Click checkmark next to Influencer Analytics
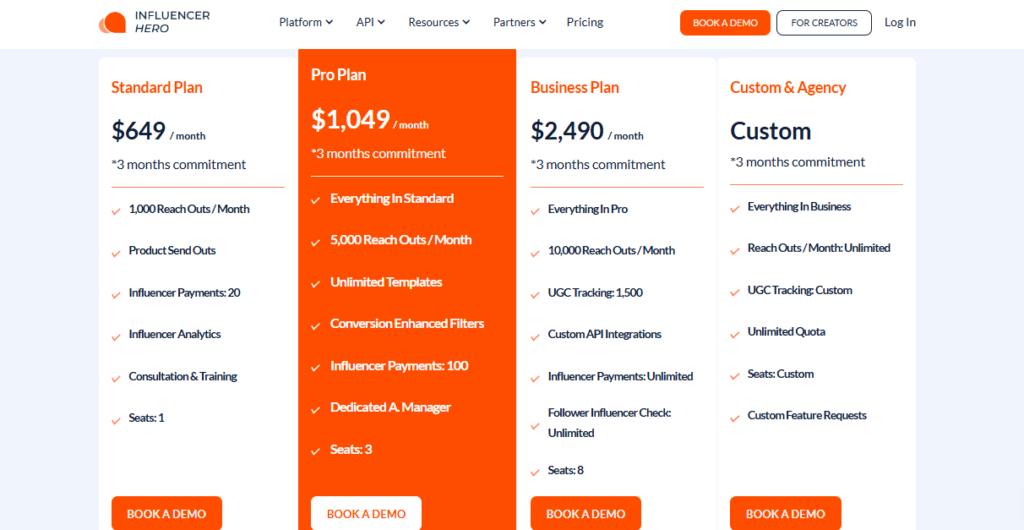 (117, 336)
